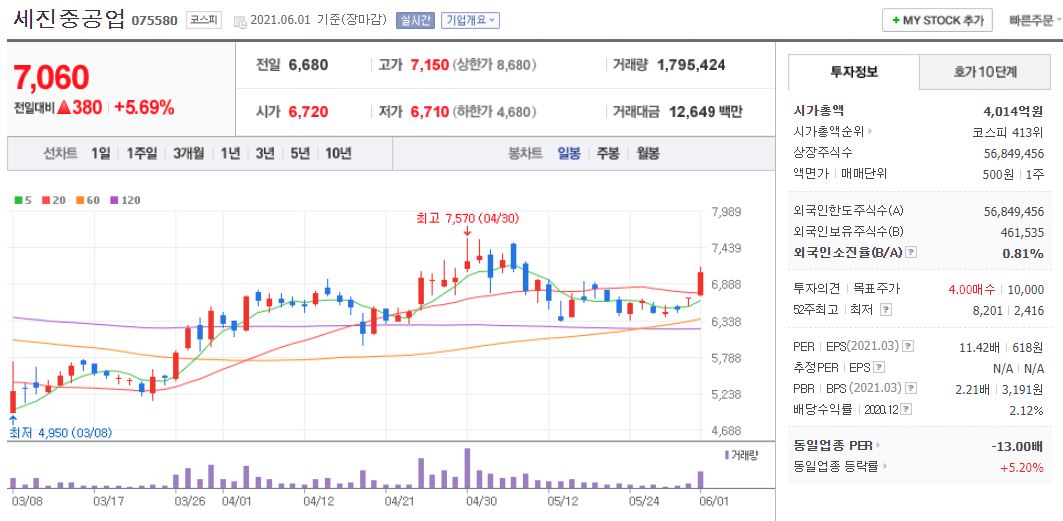Click the 고가 value 7,150

point(430,65)
